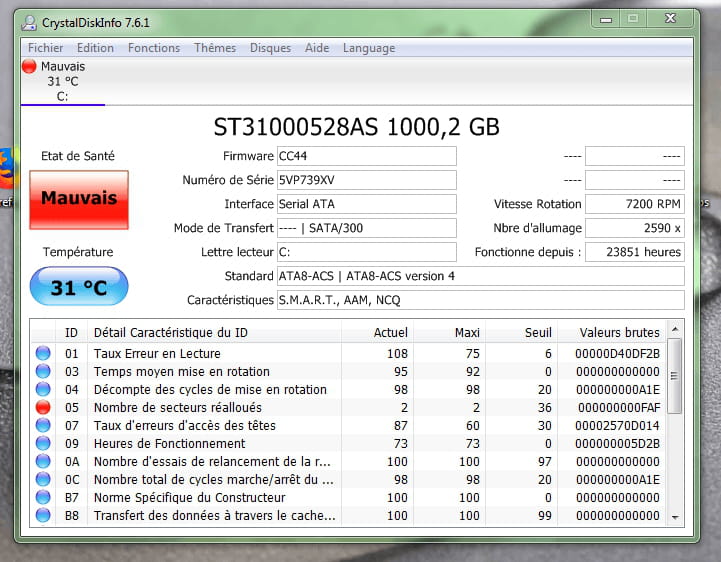Click the blue status dot for row 07

pyautogui.click(x=43, y=425)
